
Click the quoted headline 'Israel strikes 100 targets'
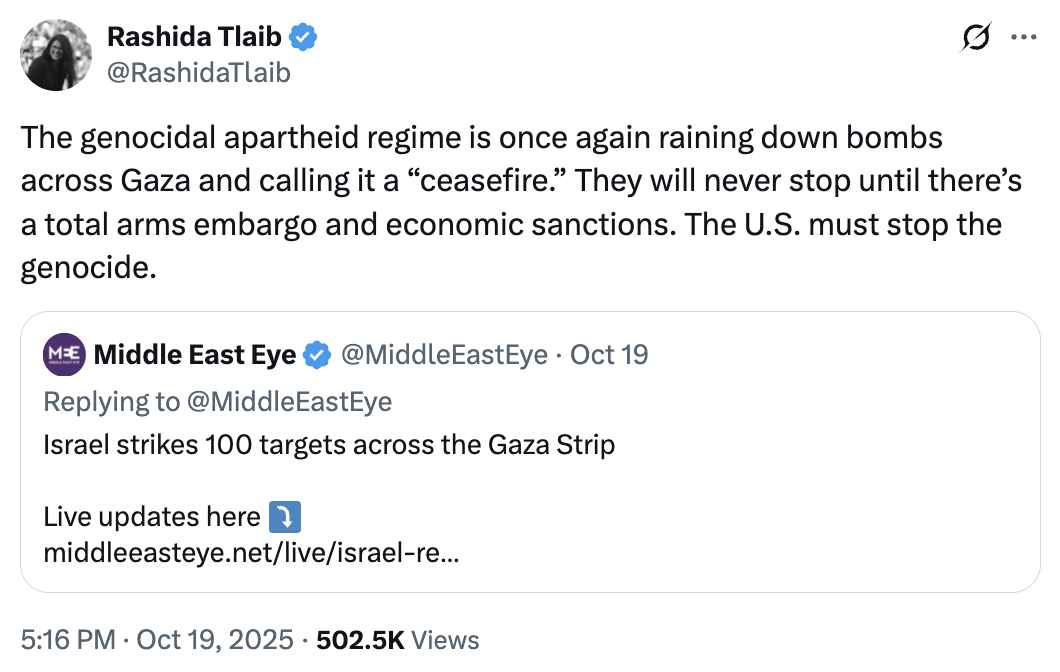pyautogui.click(x=329, y=444)
